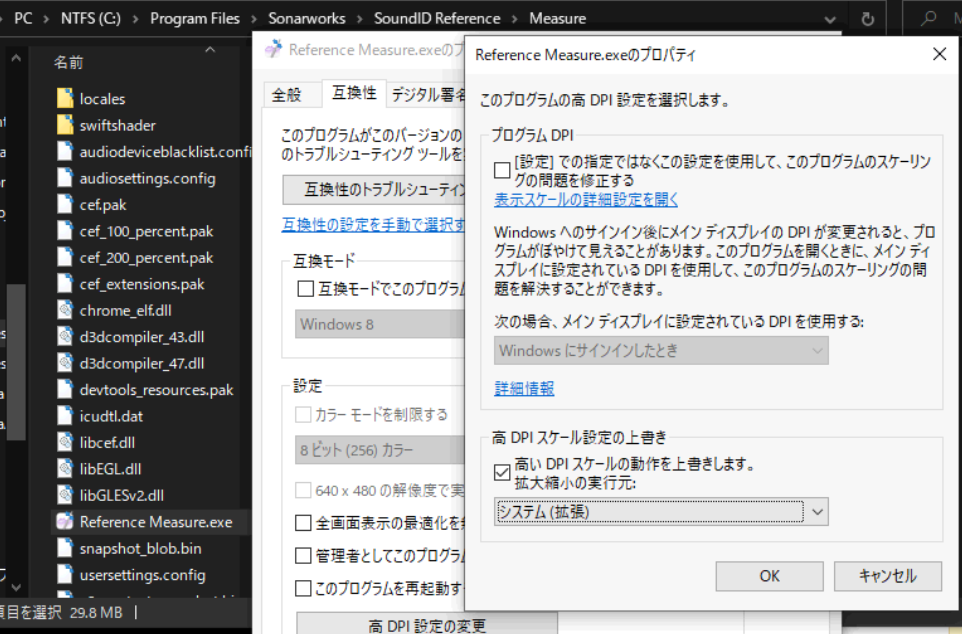Screen dimensions: 962x634
Task: Select the cef_extensions.pak file icon
Action: [x=65, y=284]
